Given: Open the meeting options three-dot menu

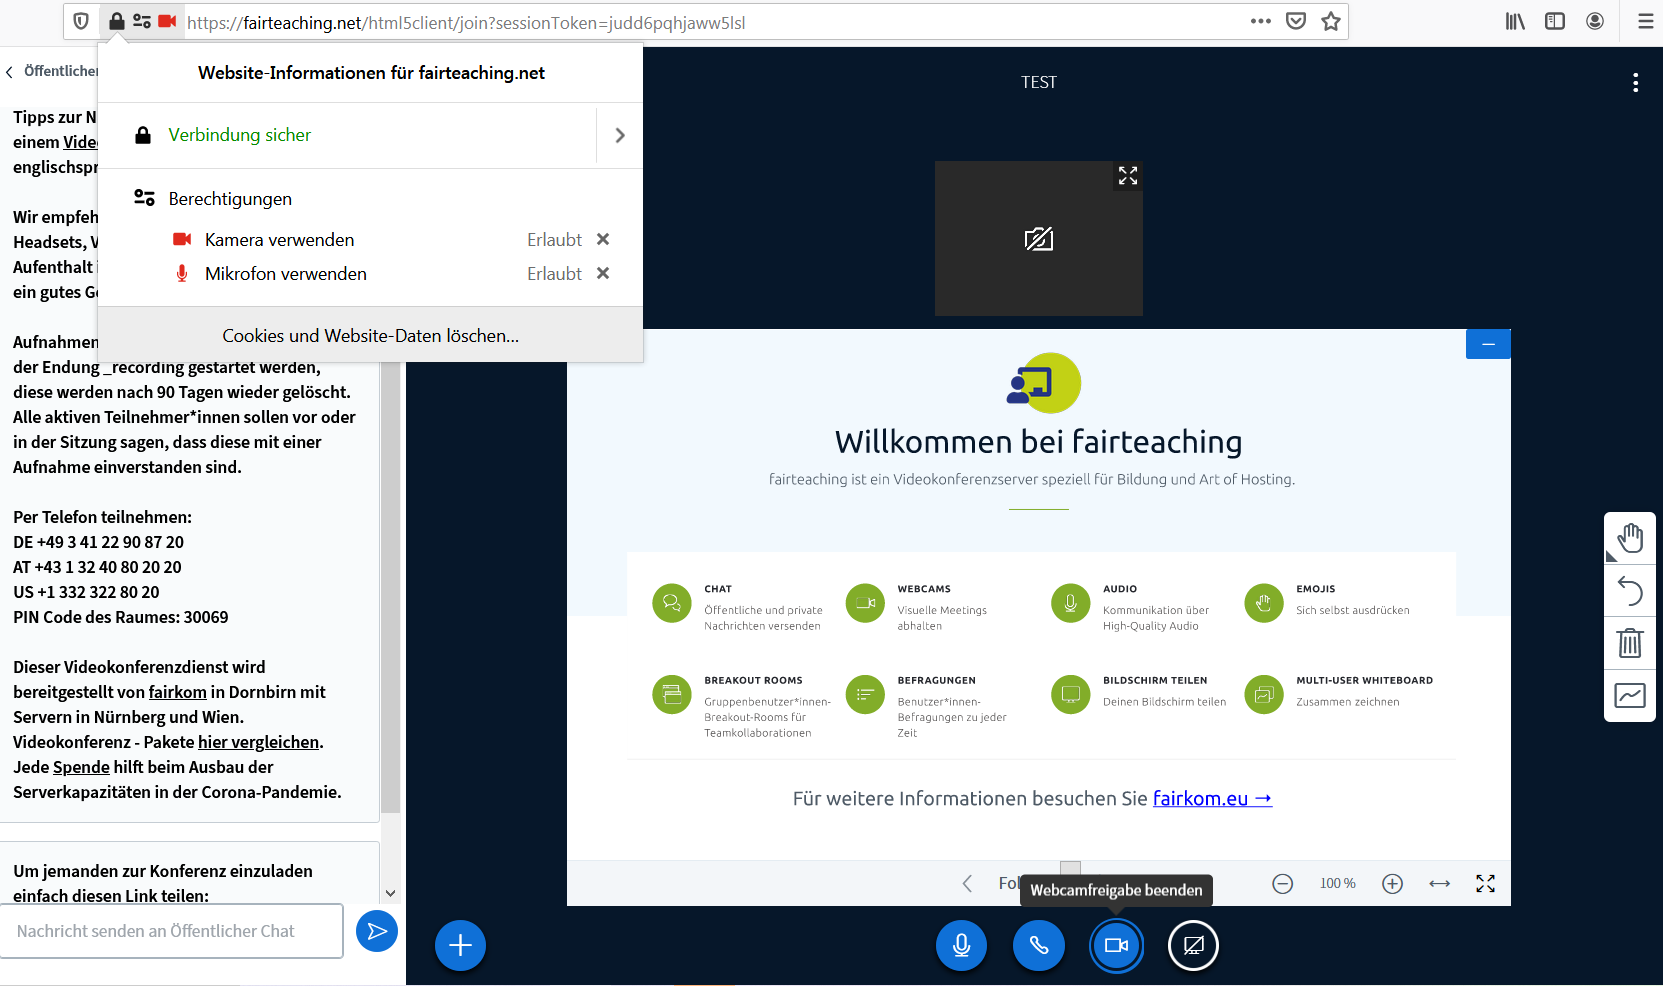Looking at the screenshot, I should click(1636, 82).
